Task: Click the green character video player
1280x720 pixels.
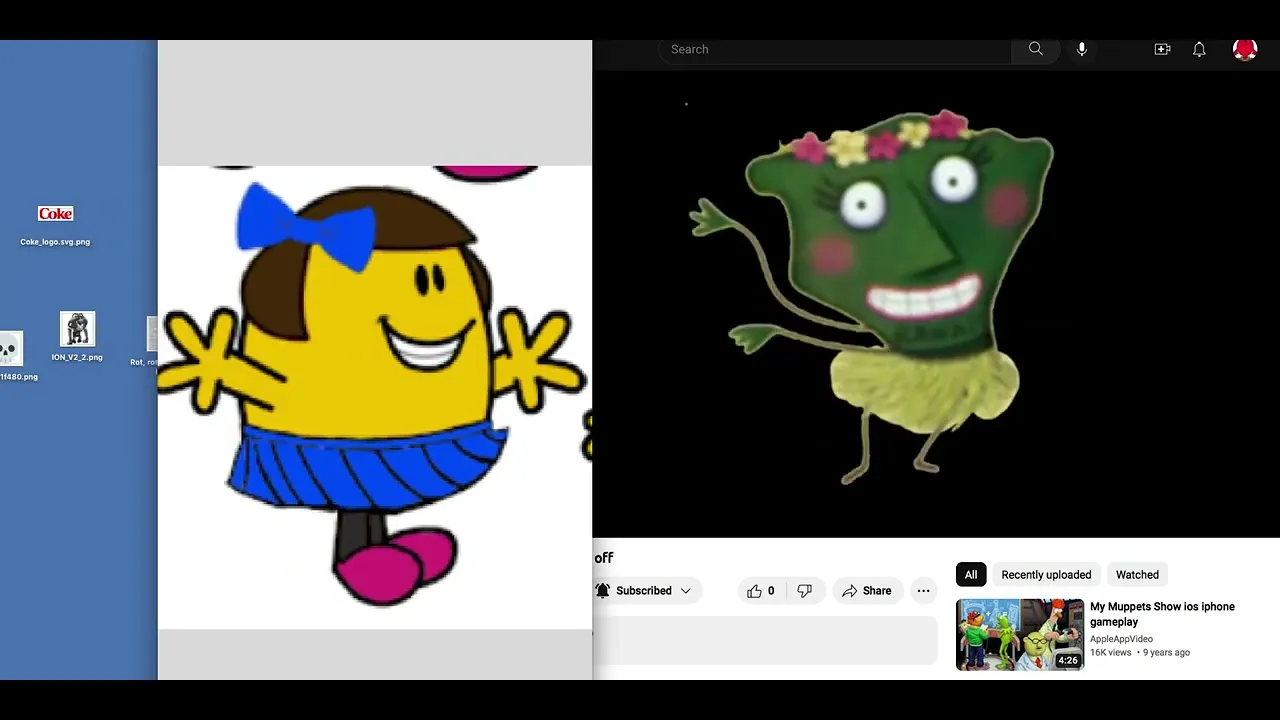Action: [936, 305]
